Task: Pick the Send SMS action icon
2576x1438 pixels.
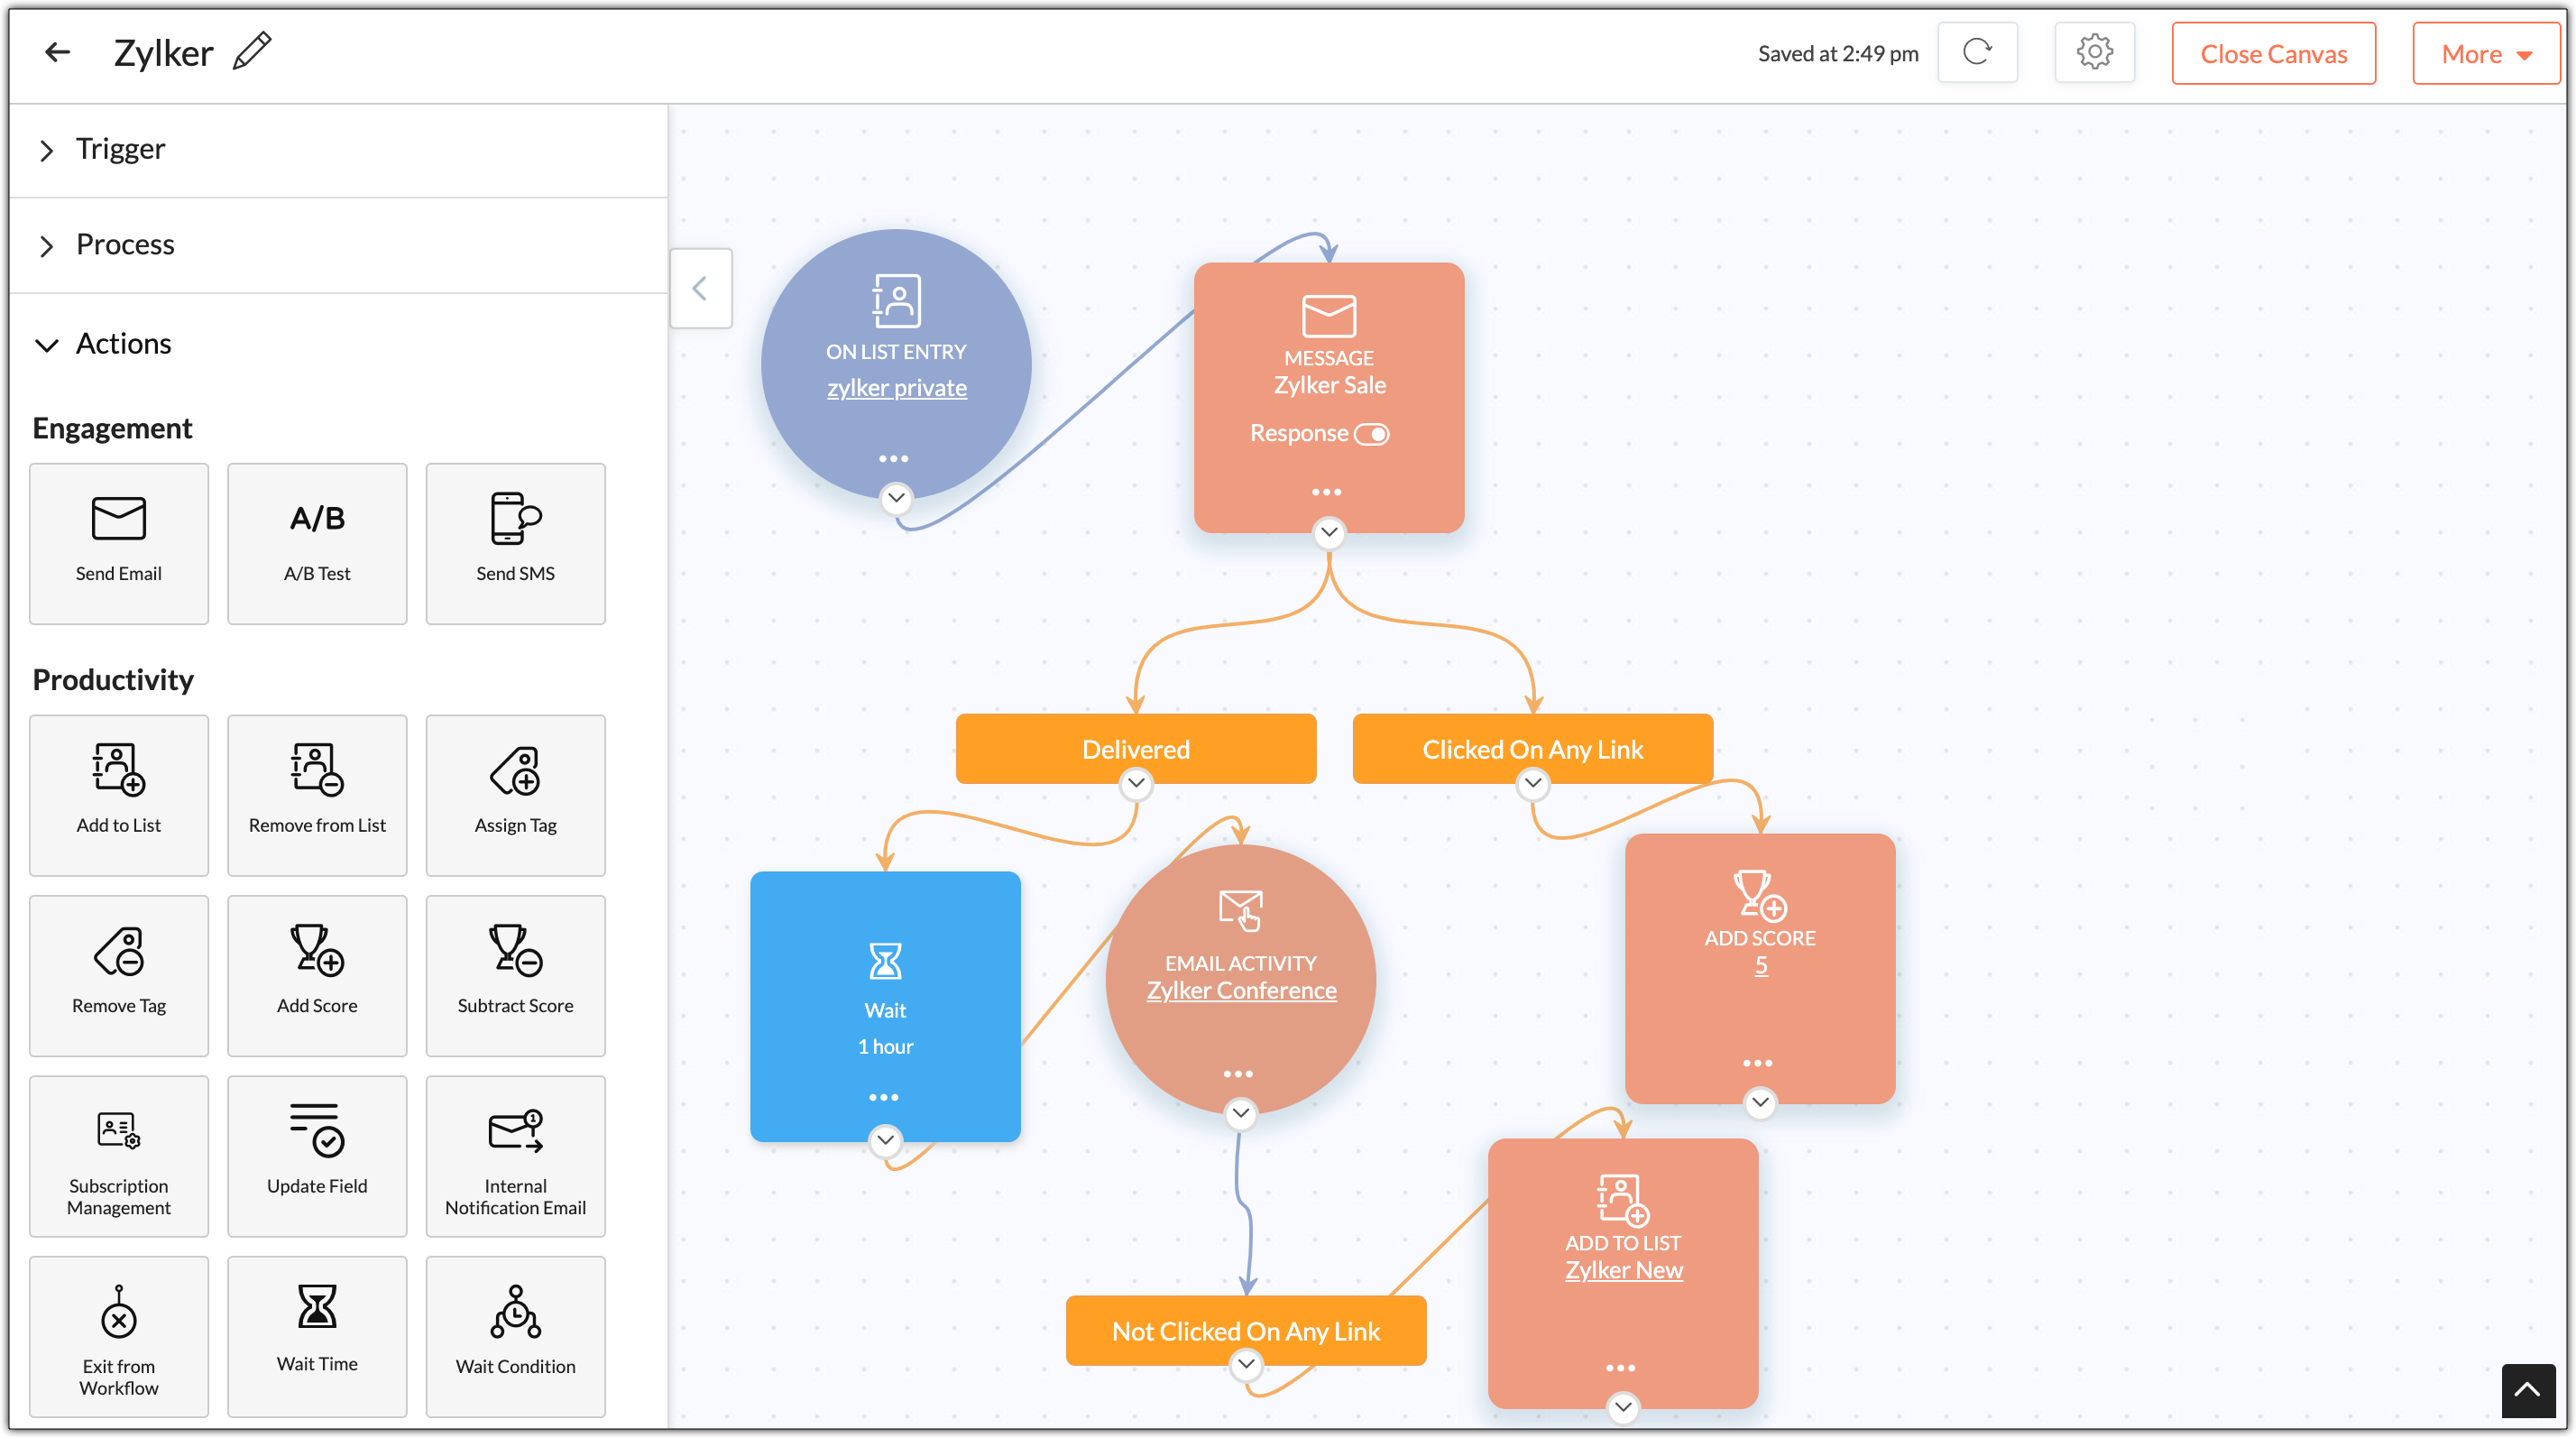Action: tap(515, 518)
